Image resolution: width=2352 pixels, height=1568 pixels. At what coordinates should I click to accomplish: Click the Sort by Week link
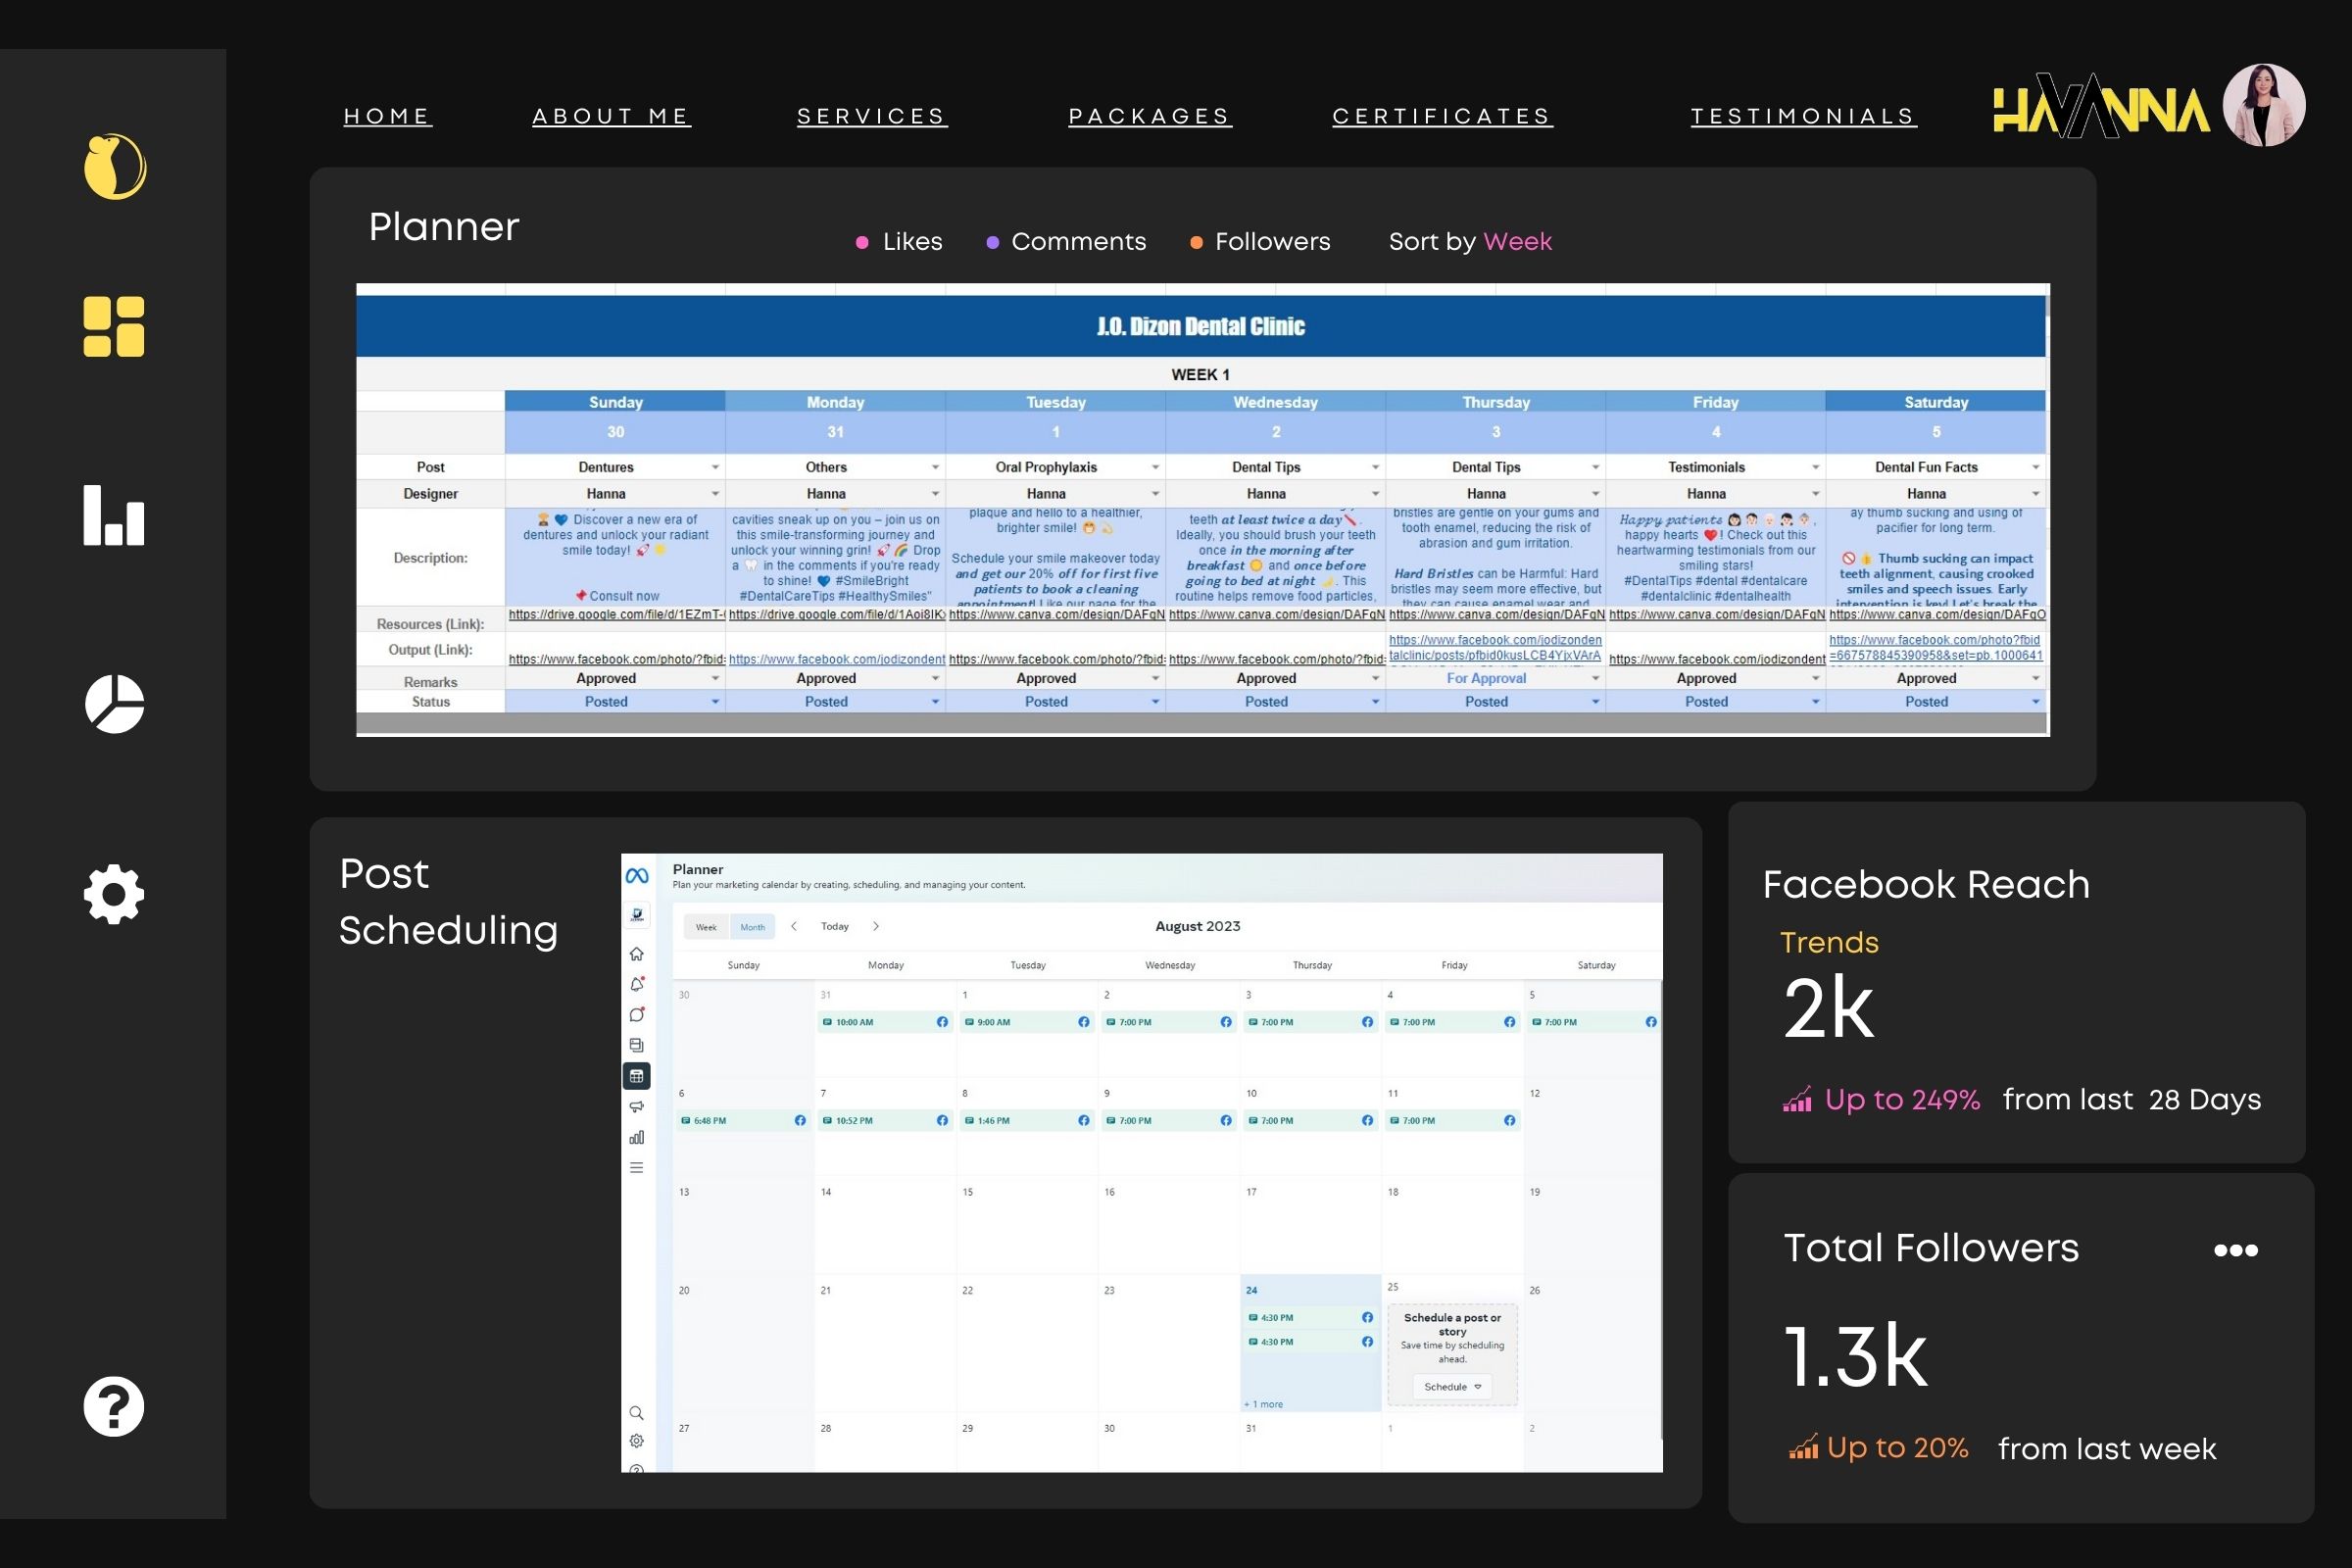click(x=1517, y=242)
